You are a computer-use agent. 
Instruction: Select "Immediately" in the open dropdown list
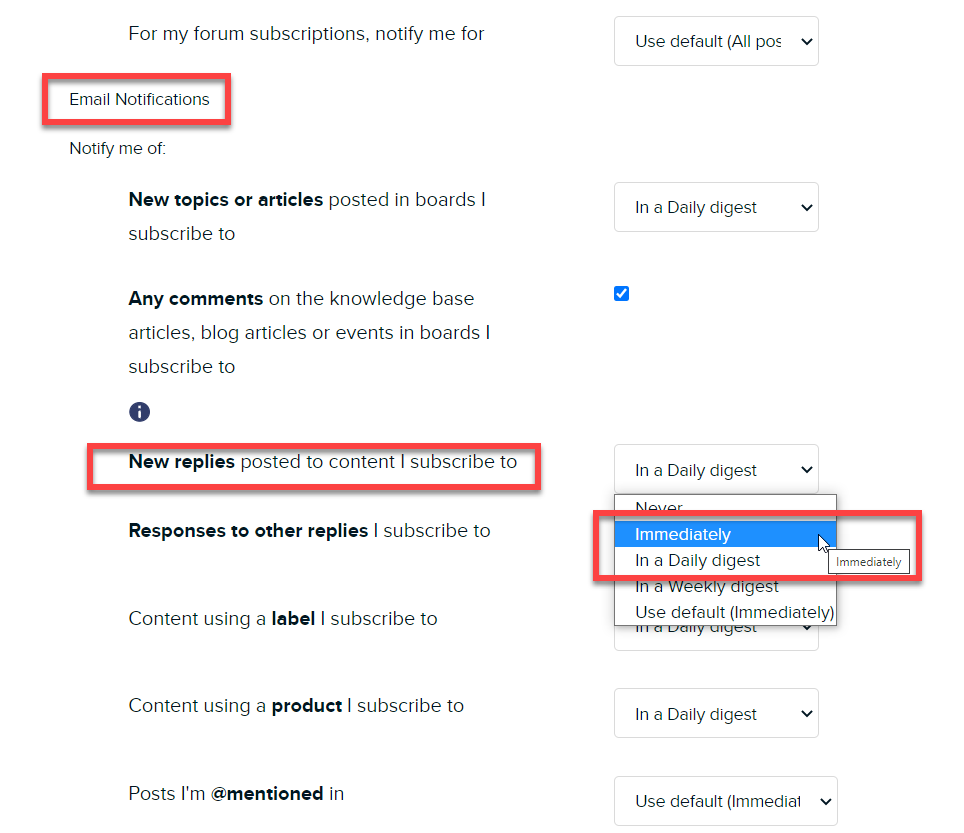(683, 534)
